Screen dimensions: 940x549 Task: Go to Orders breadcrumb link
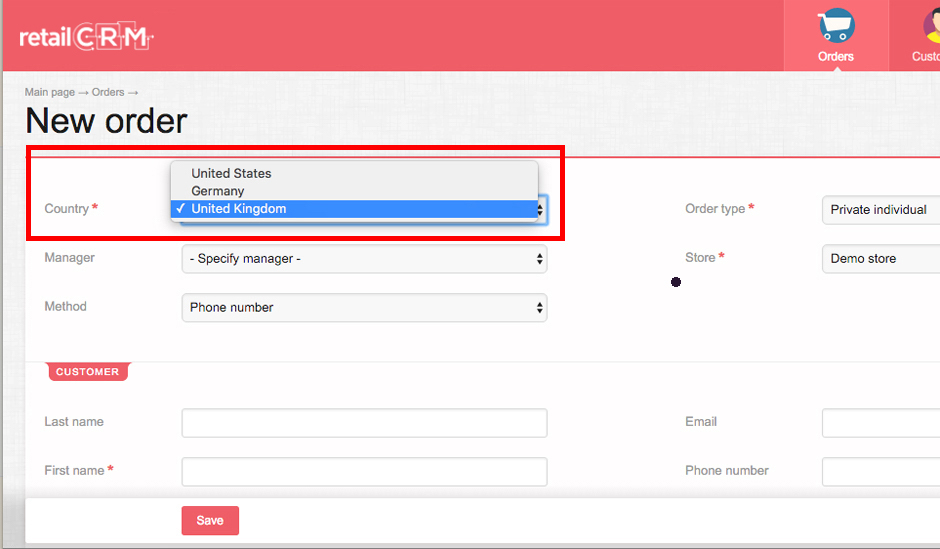click(108, 92)
